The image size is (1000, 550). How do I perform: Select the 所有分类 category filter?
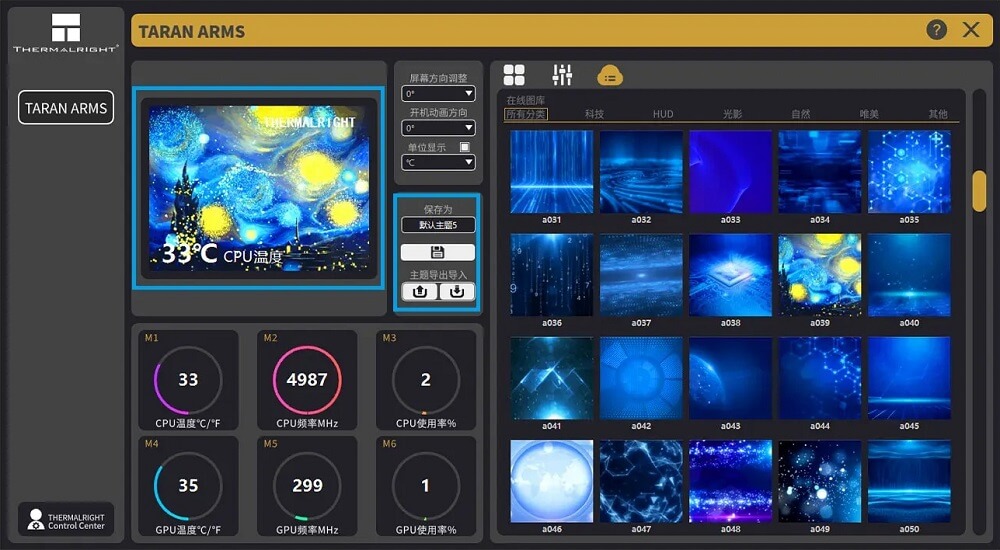coord(526,114)
